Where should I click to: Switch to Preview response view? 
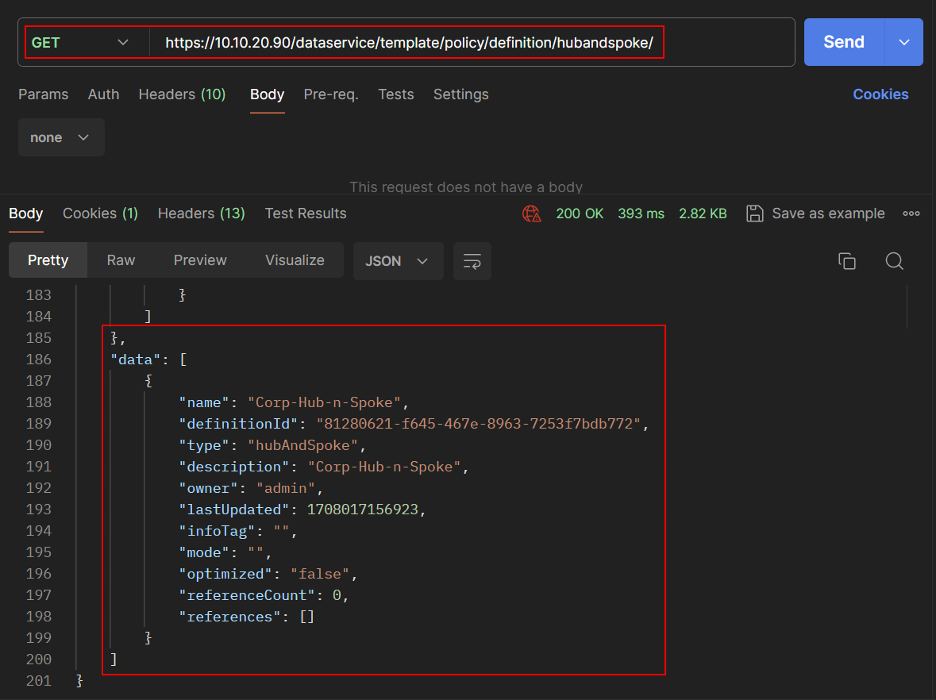200,260
